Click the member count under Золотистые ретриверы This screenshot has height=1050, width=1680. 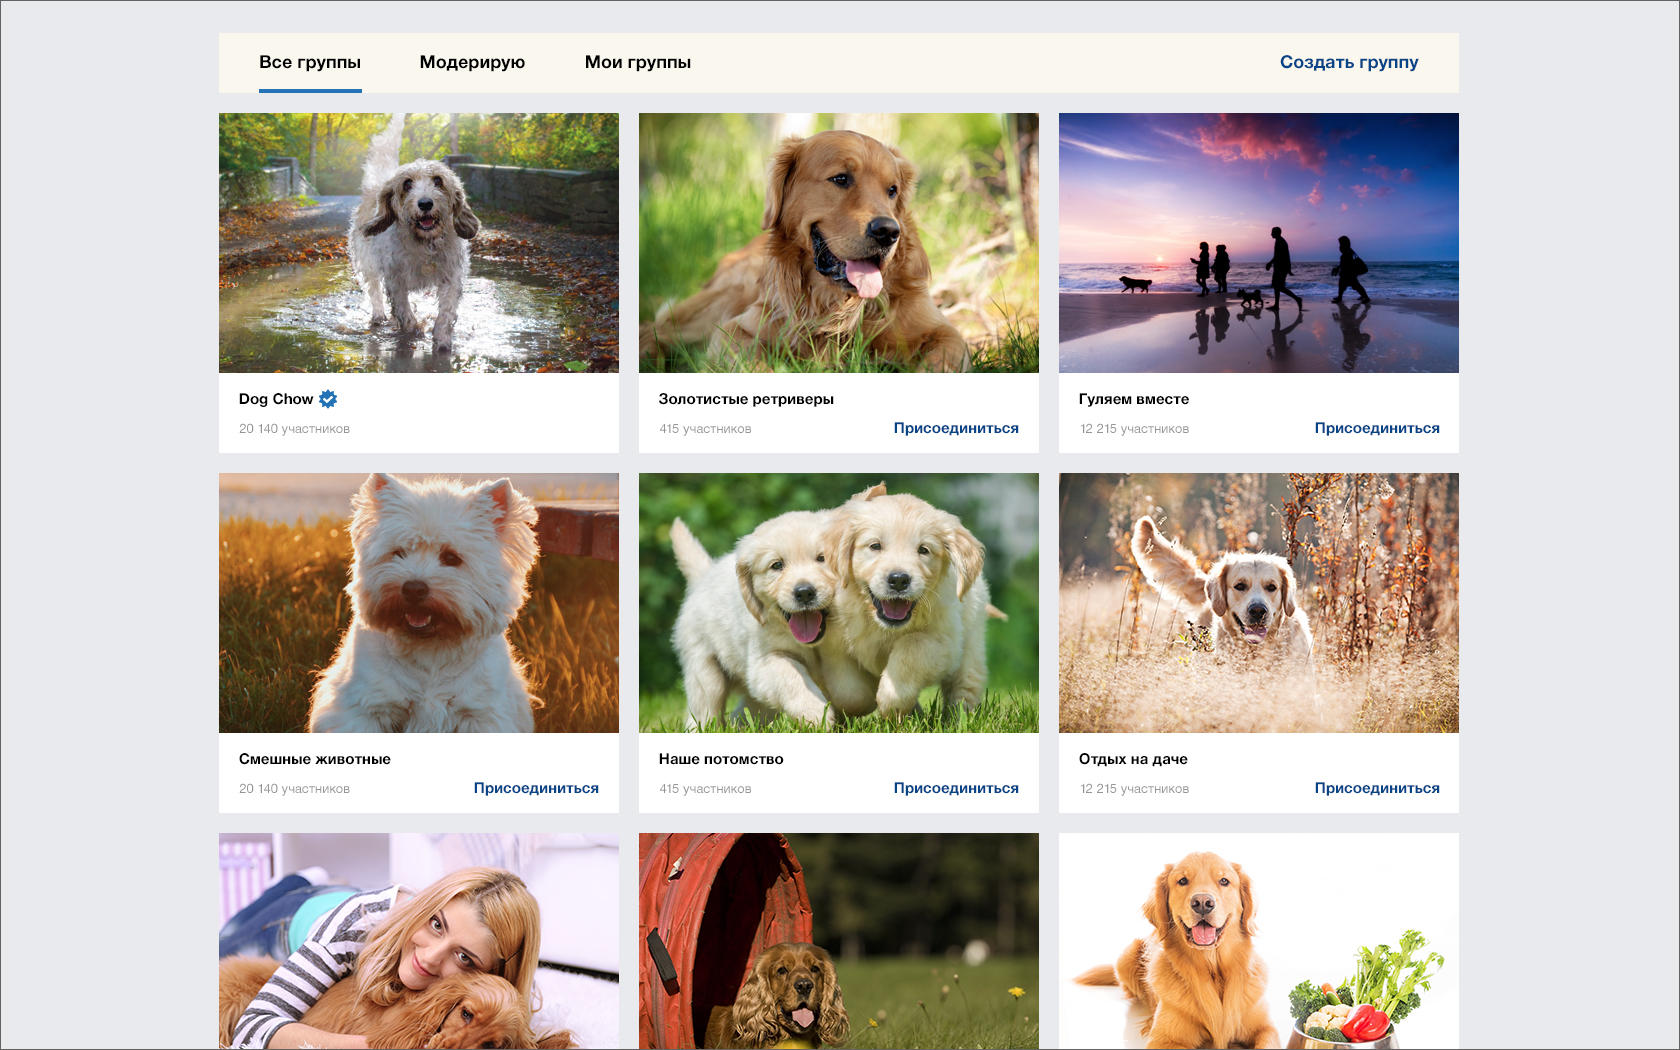(x=705, y=429)
